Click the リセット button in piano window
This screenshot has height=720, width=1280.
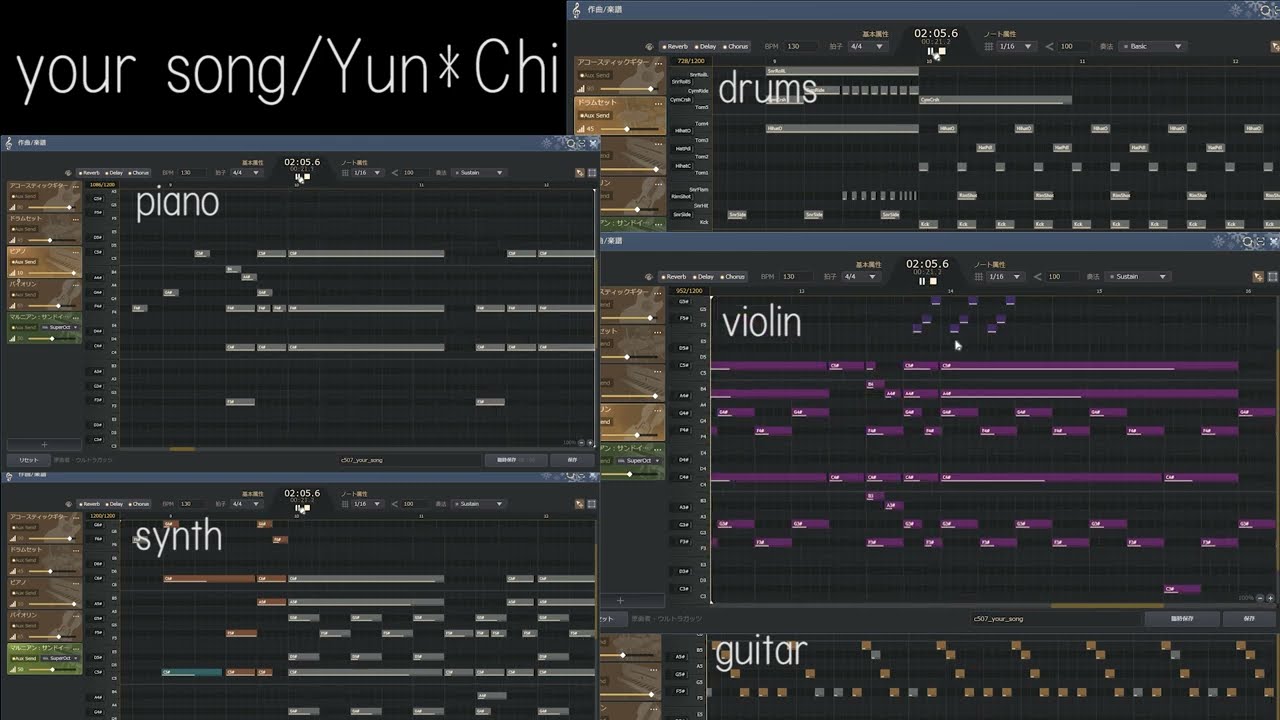pyautogui.click(x=29, y=460)
